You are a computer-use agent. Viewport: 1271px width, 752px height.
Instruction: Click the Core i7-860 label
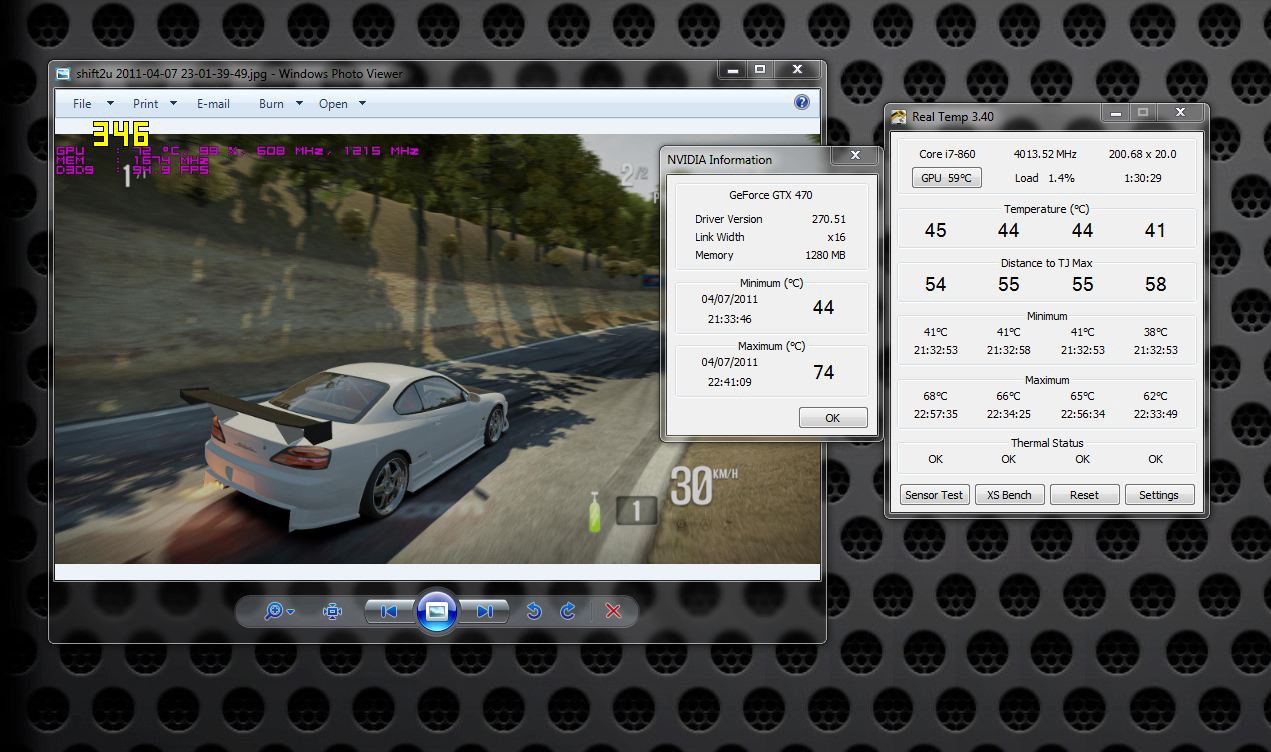(947, 154)
